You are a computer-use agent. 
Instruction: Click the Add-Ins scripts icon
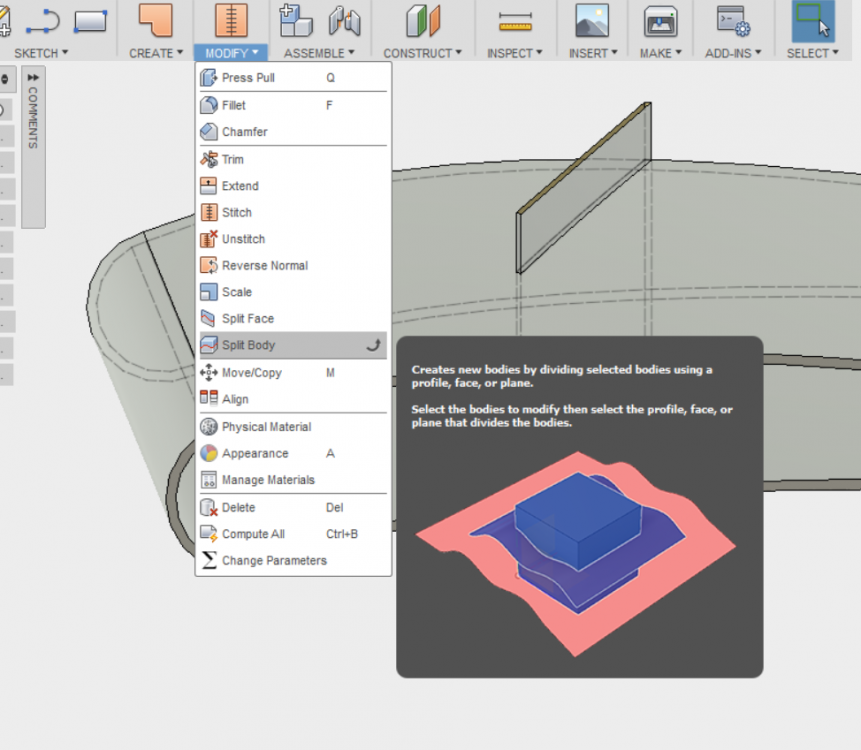click(733, 21)
